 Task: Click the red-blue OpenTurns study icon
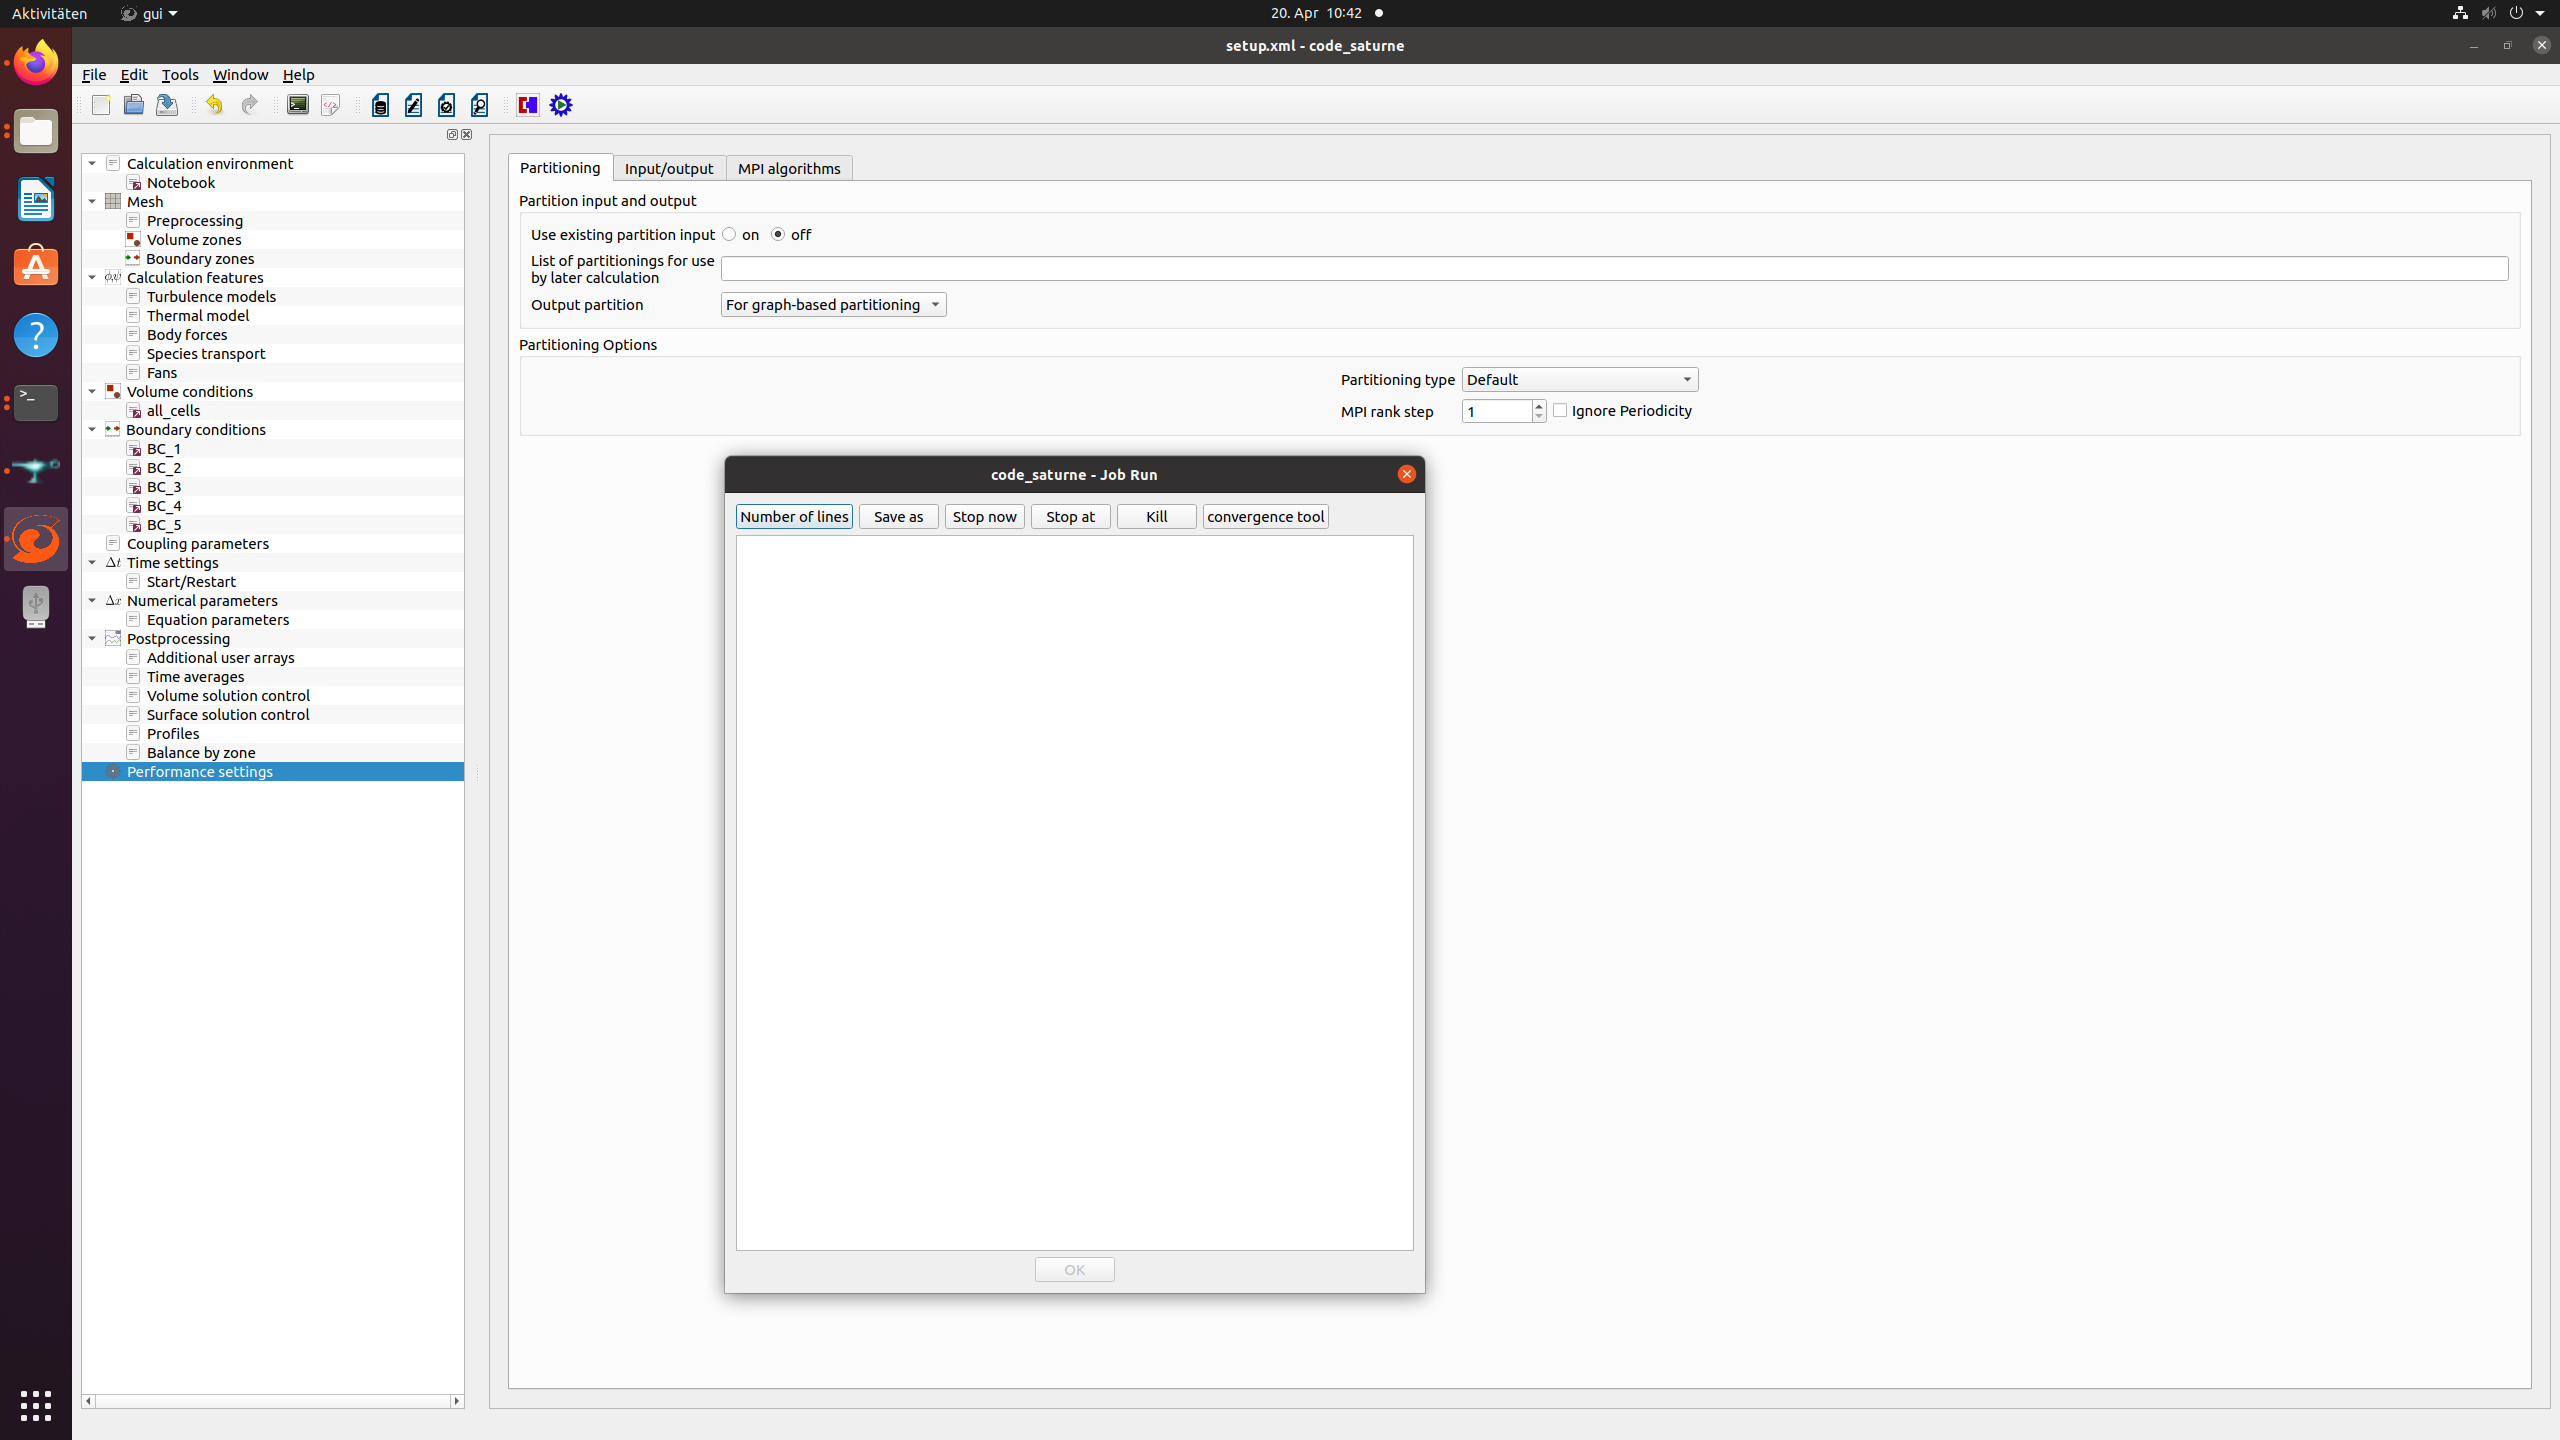pyautogui.click(x=528, y=105)
